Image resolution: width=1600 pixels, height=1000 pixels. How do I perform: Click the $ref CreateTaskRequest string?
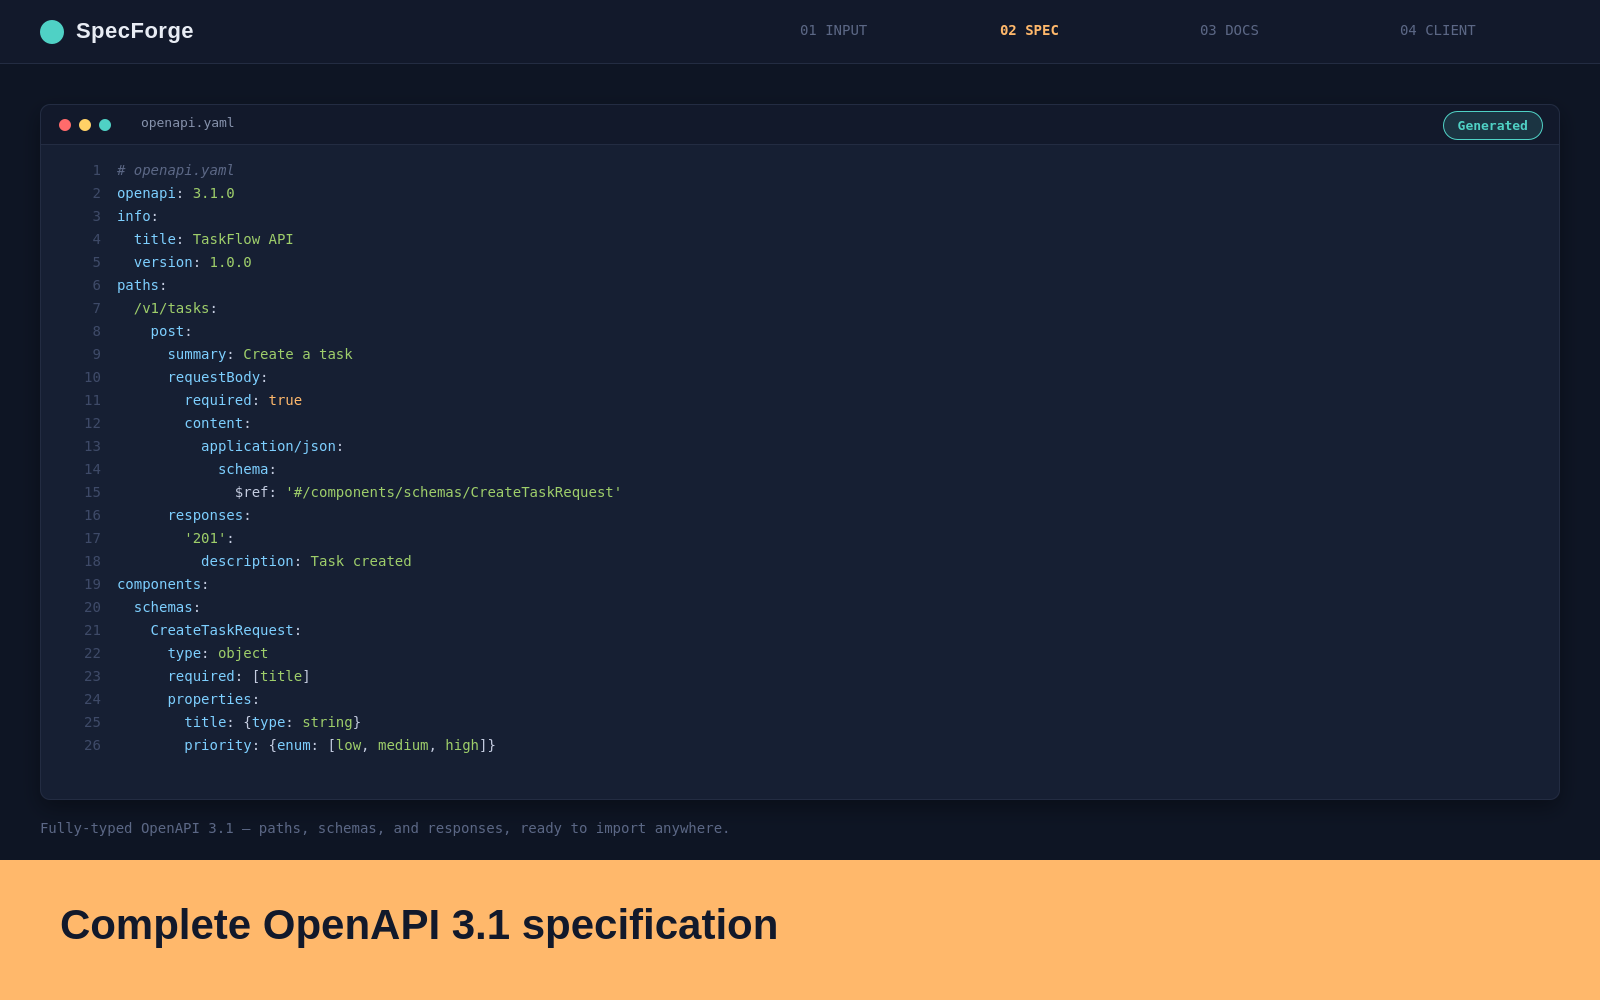pyautogui.click(x=453, y=492)
